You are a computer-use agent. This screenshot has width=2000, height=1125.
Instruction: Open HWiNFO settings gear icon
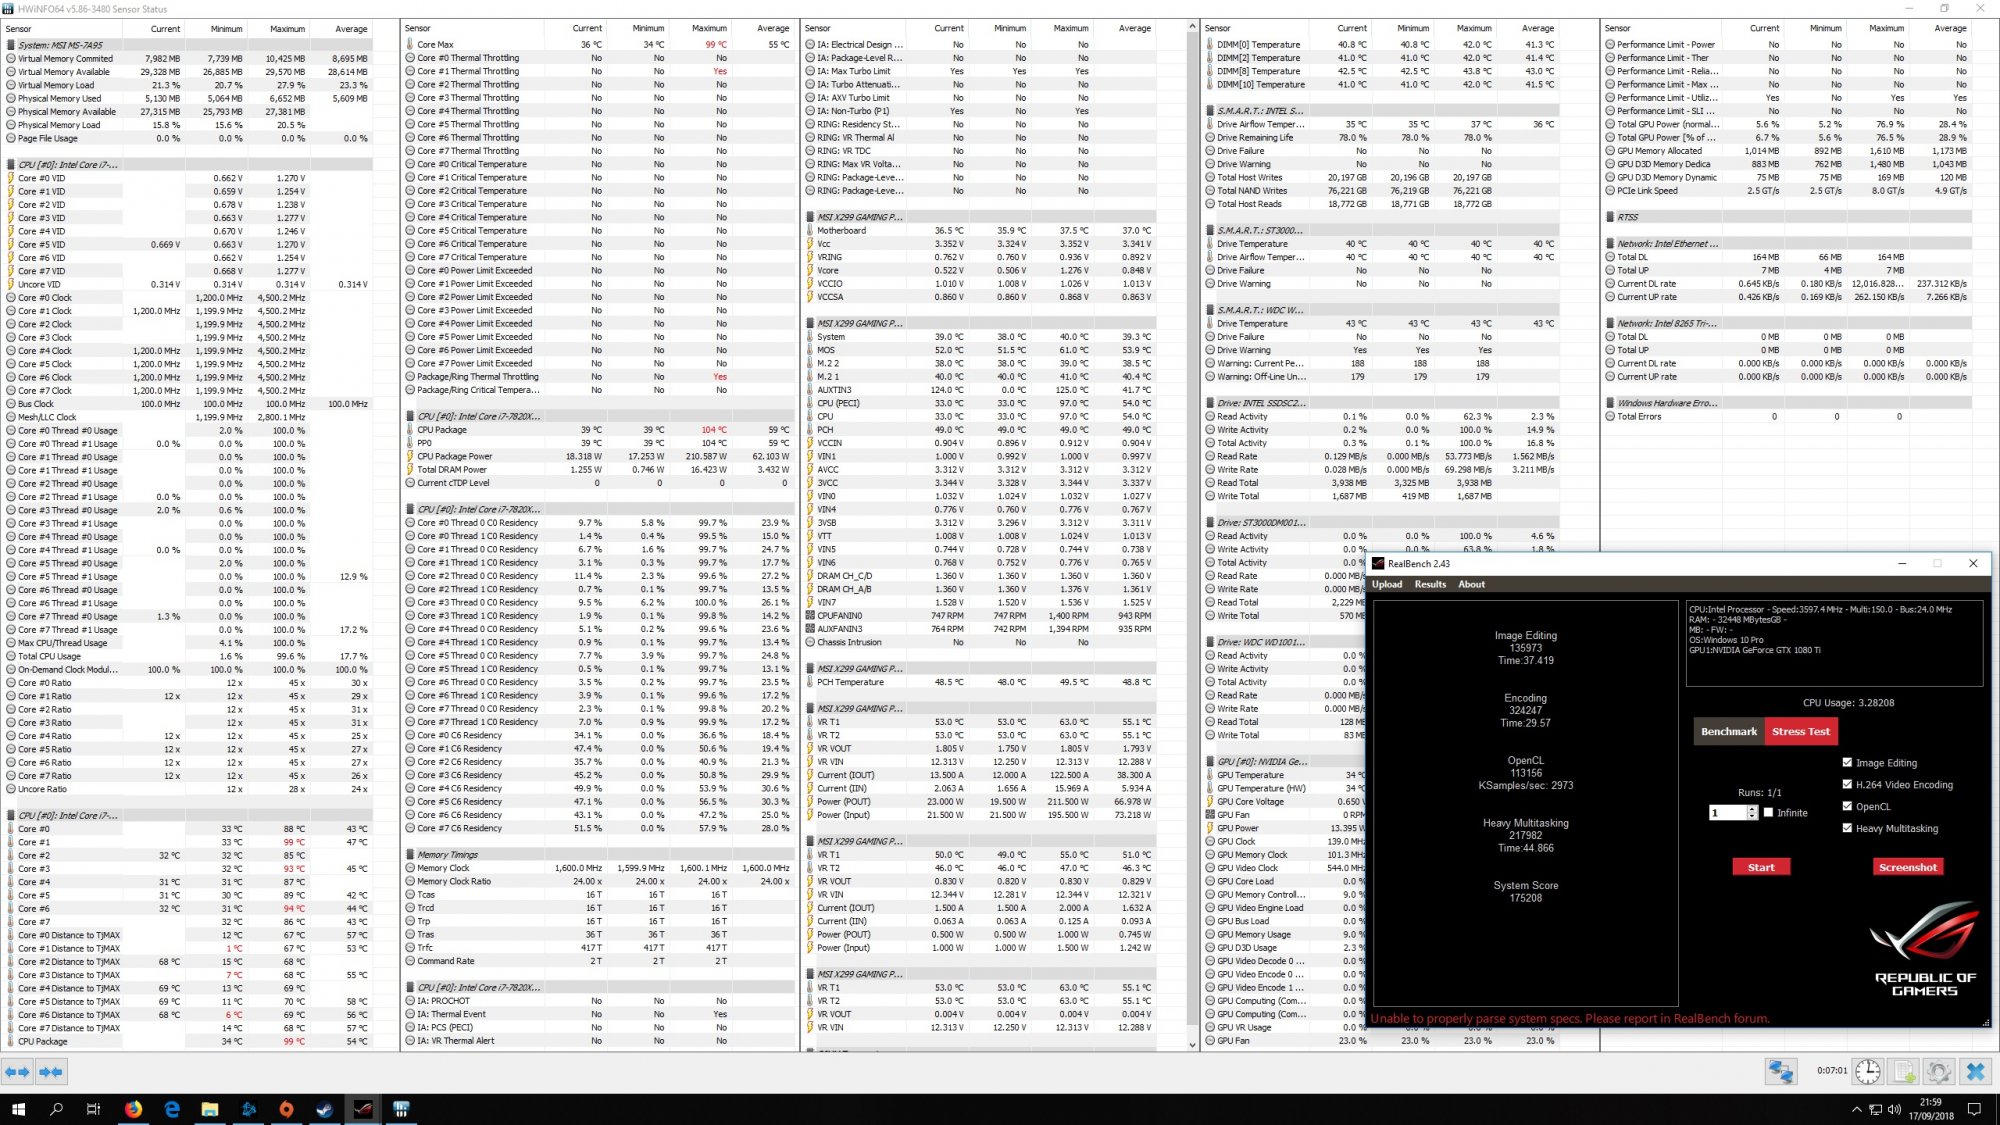tap(1939, 1072)
